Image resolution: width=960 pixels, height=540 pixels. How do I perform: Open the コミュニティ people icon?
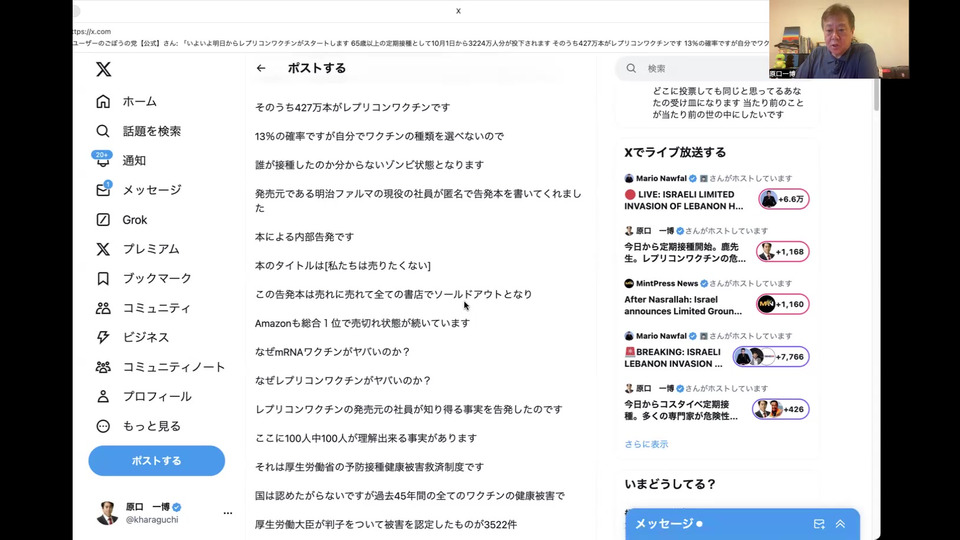(x=103, y=308)
